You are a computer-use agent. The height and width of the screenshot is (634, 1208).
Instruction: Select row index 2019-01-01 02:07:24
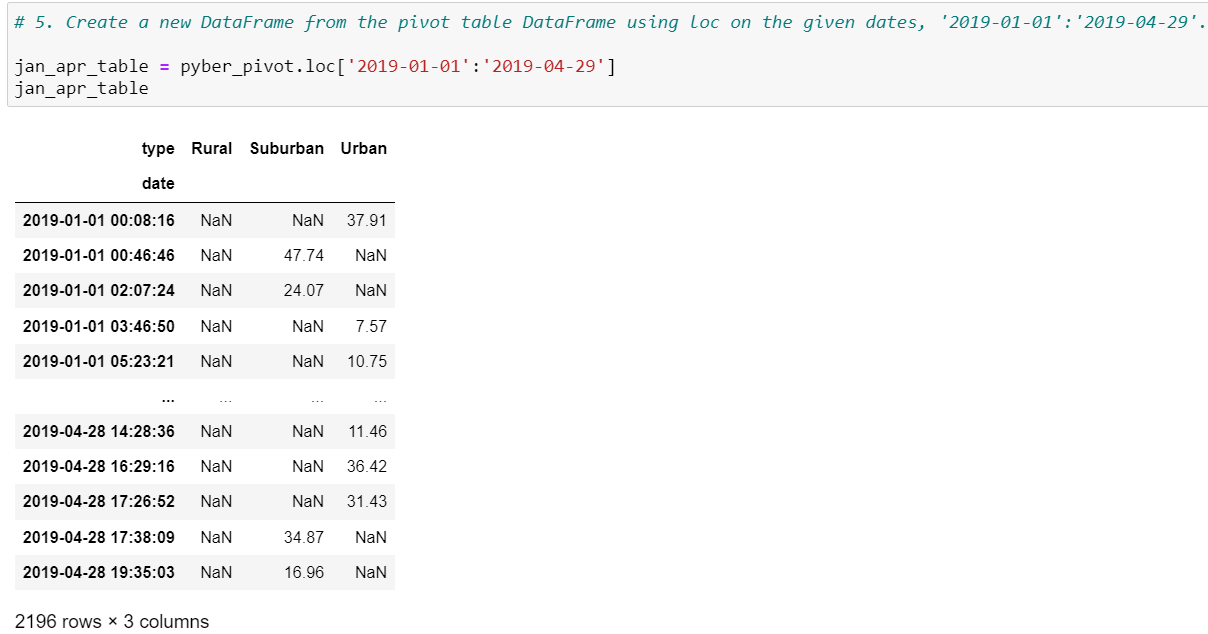click(x=99, y=290)
